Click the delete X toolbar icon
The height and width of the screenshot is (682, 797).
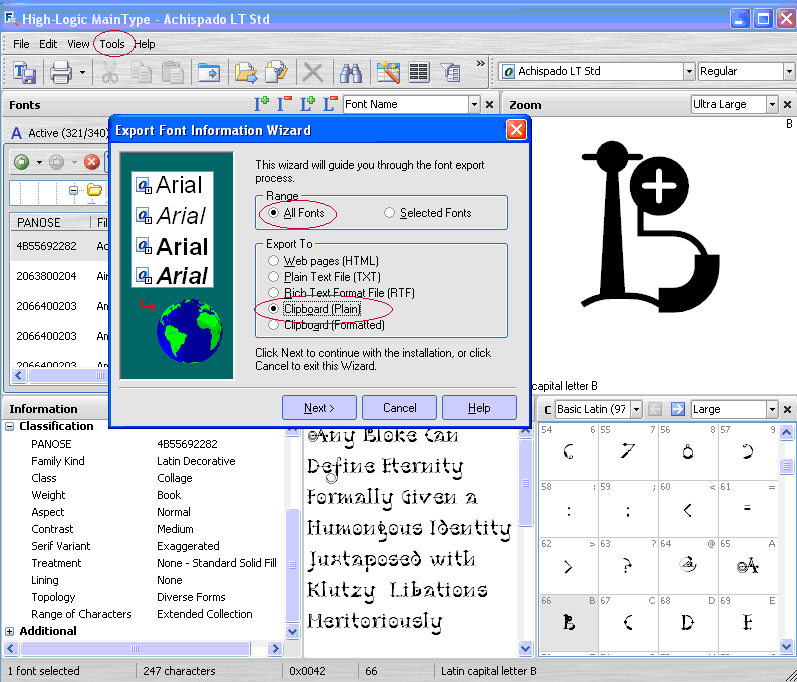coord(313,73)
